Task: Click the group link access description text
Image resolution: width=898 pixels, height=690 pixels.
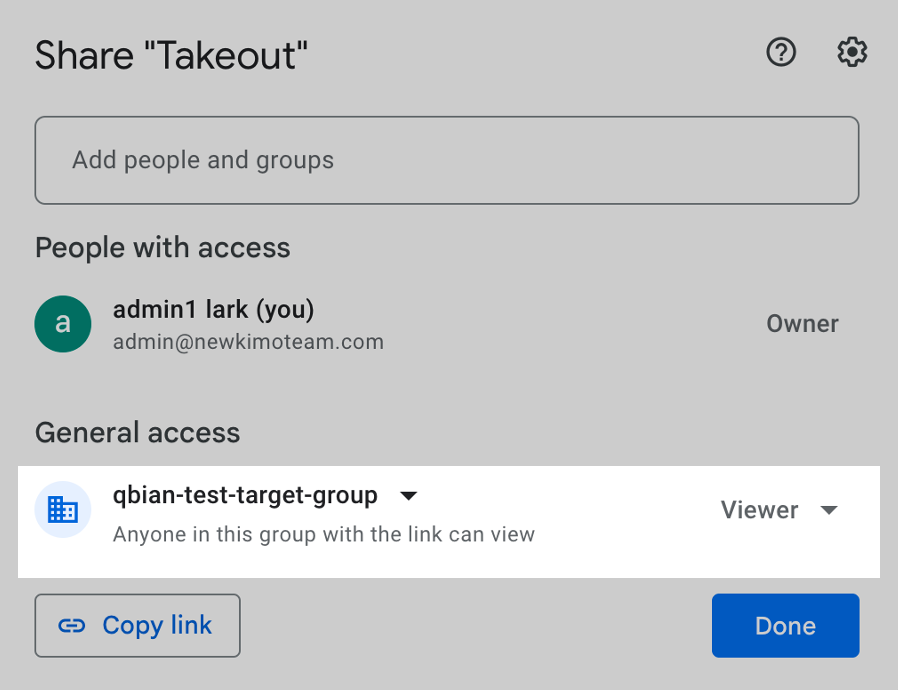Action: point(323,534)
